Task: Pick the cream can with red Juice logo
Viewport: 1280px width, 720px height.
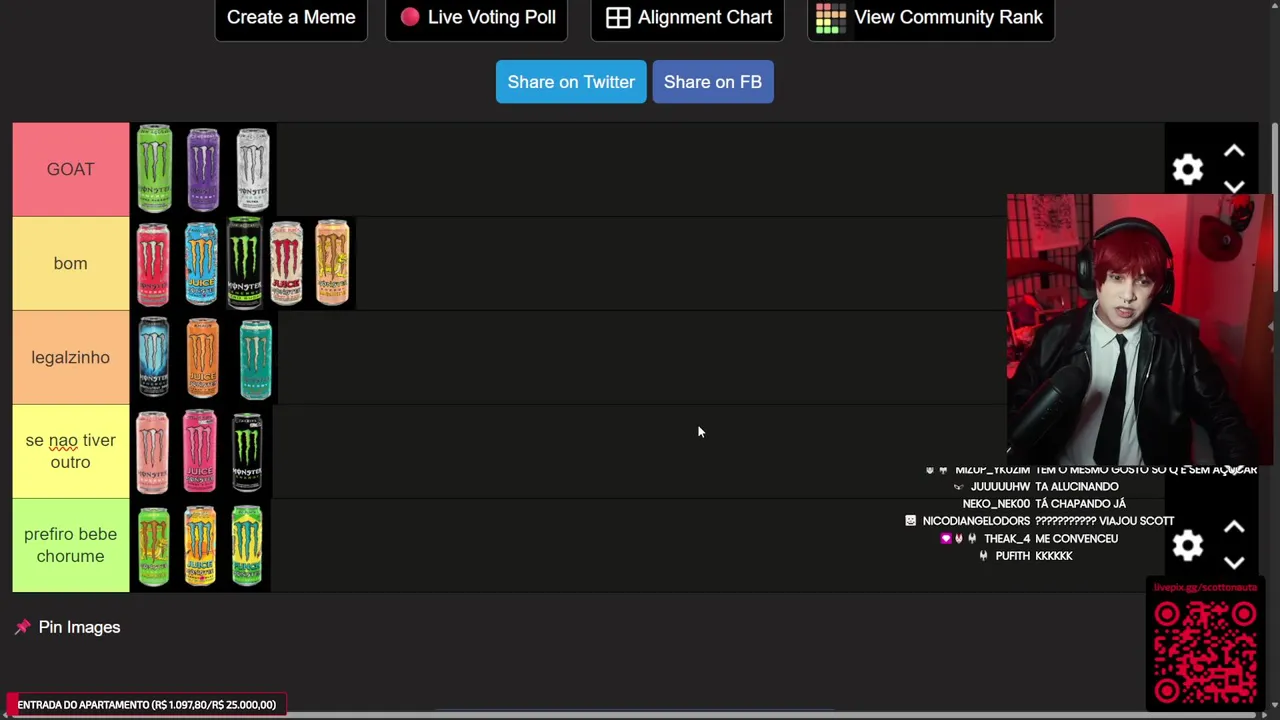Action: 286,263
